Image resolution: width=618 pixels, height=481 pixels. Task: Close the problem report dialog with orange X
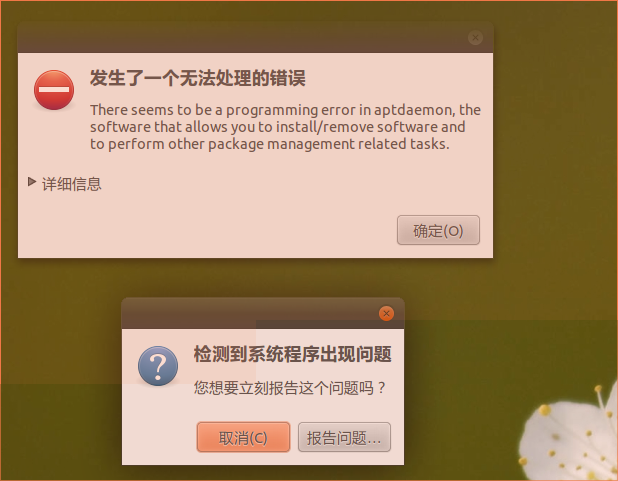[x=386, y=313]
